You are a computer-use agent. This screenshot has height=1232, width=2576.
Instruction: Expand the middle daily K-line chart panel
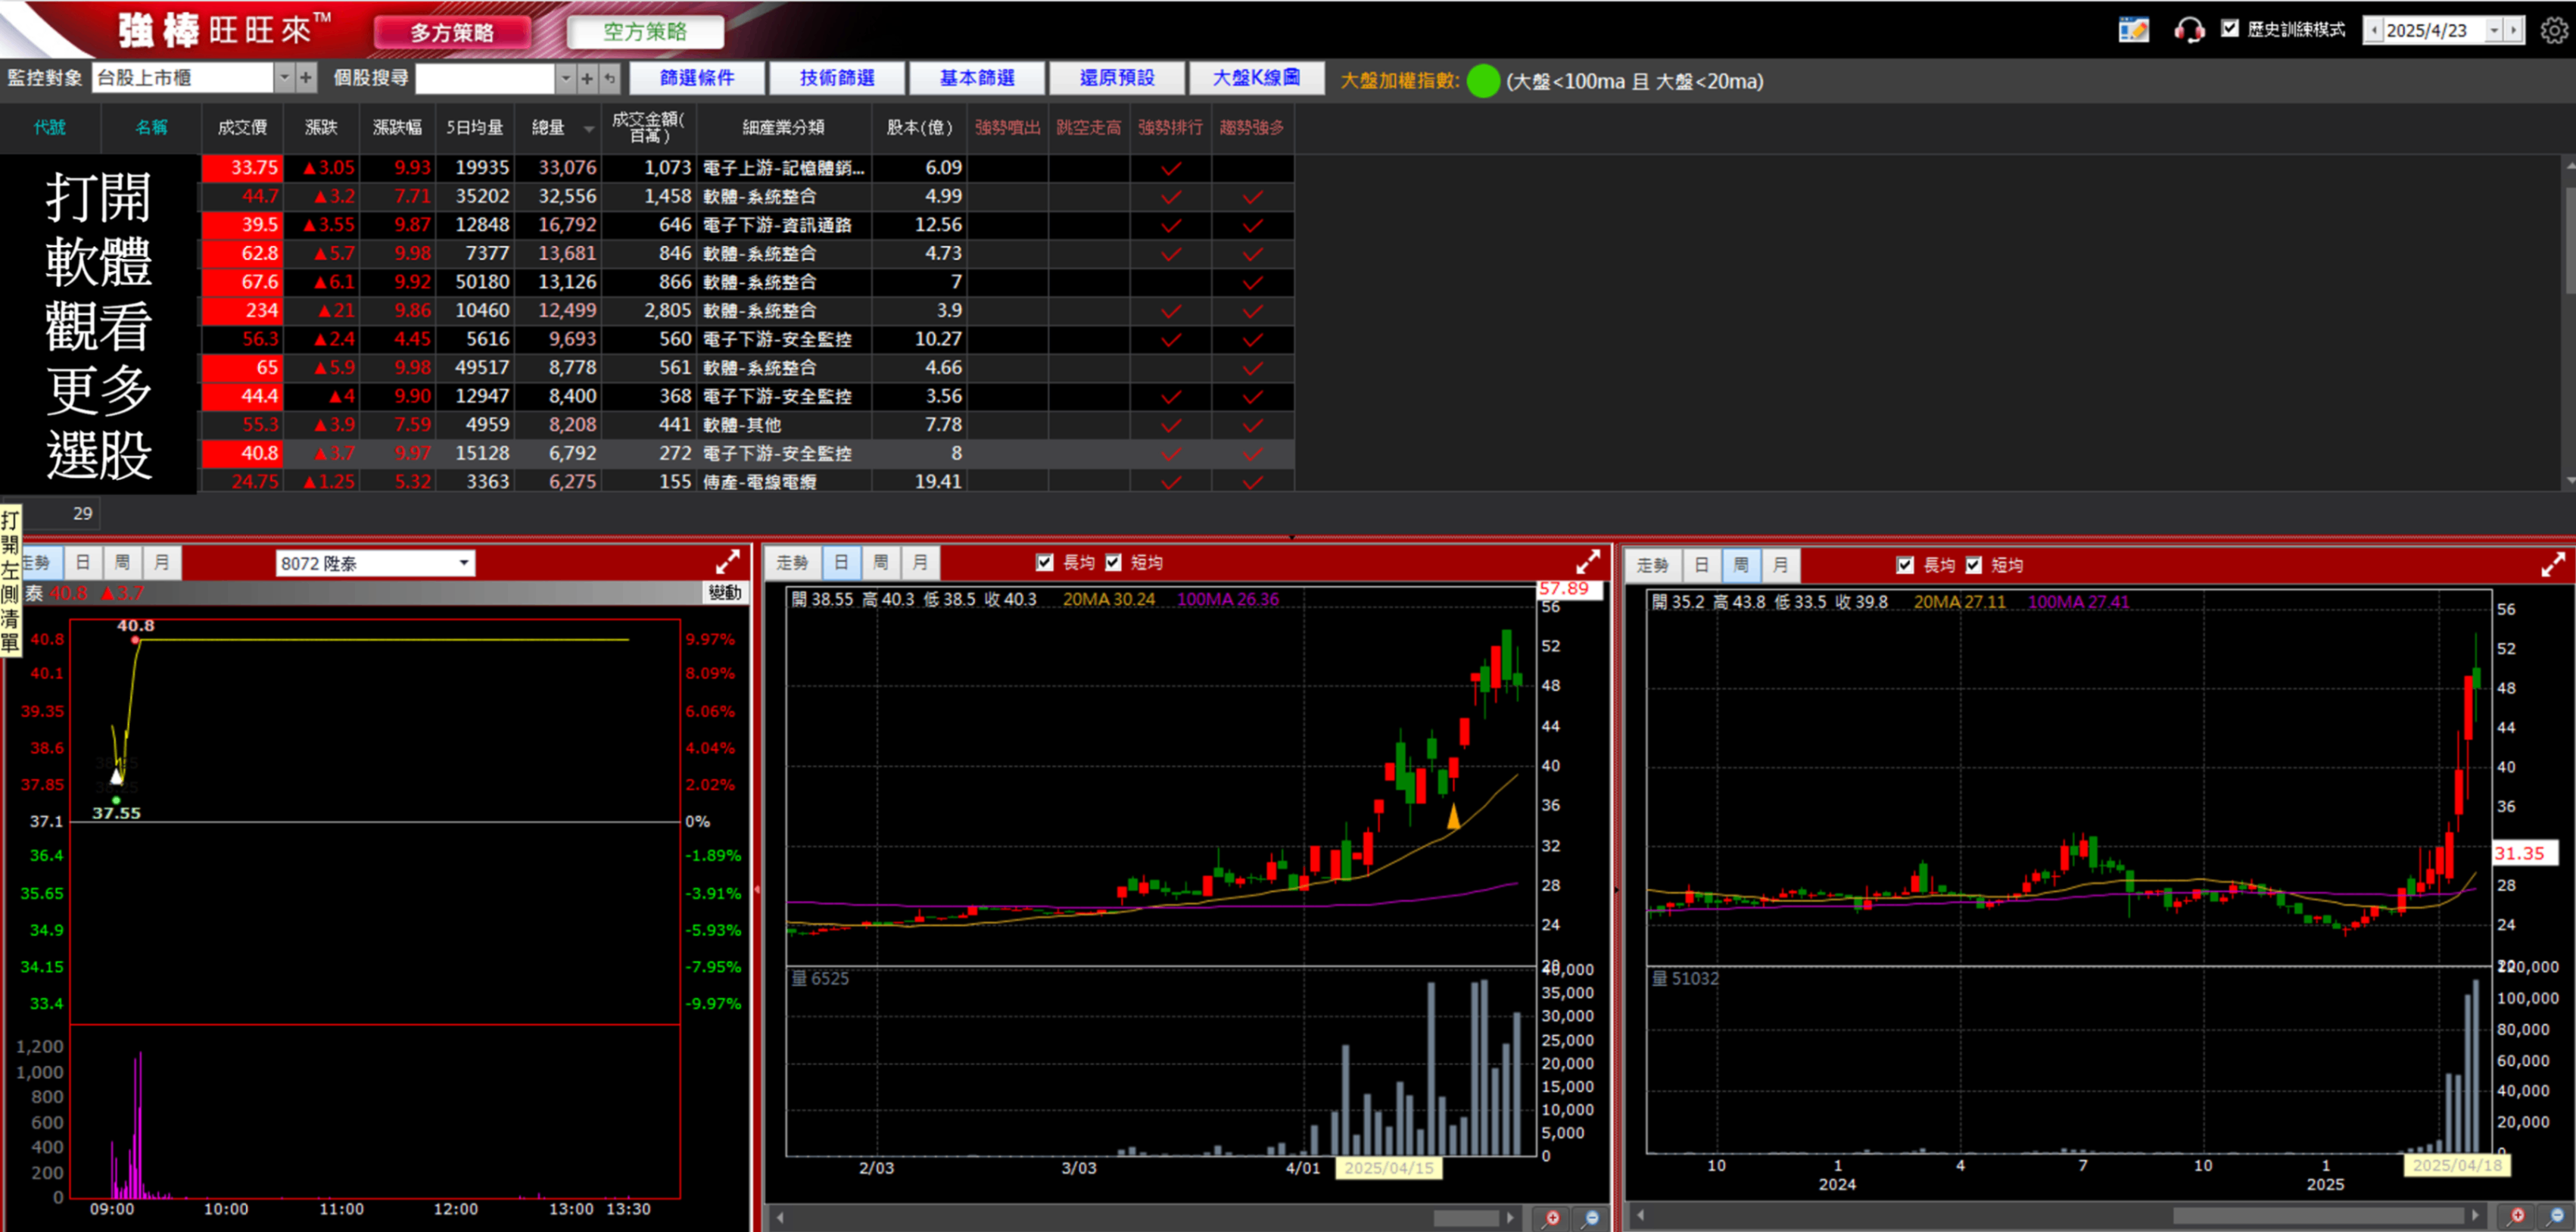[x=1588, y=561]
